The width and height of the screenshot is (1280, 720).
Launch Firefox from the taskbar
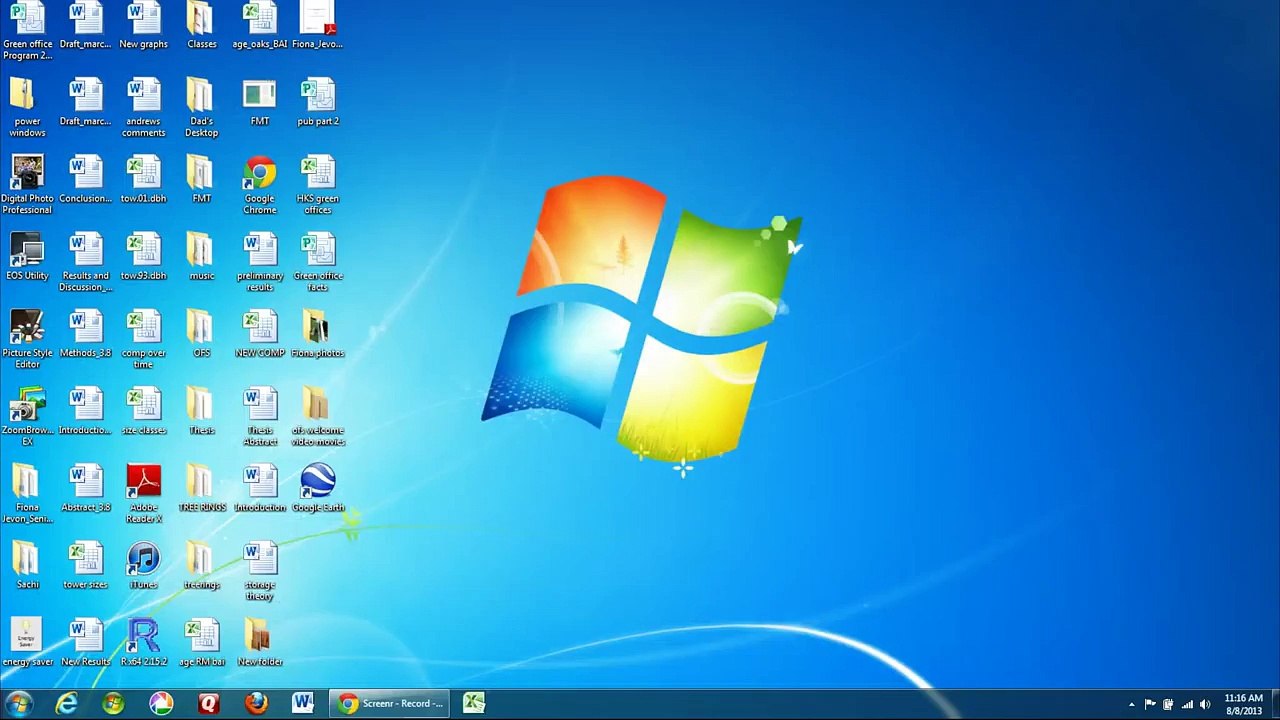click(256, 703)
